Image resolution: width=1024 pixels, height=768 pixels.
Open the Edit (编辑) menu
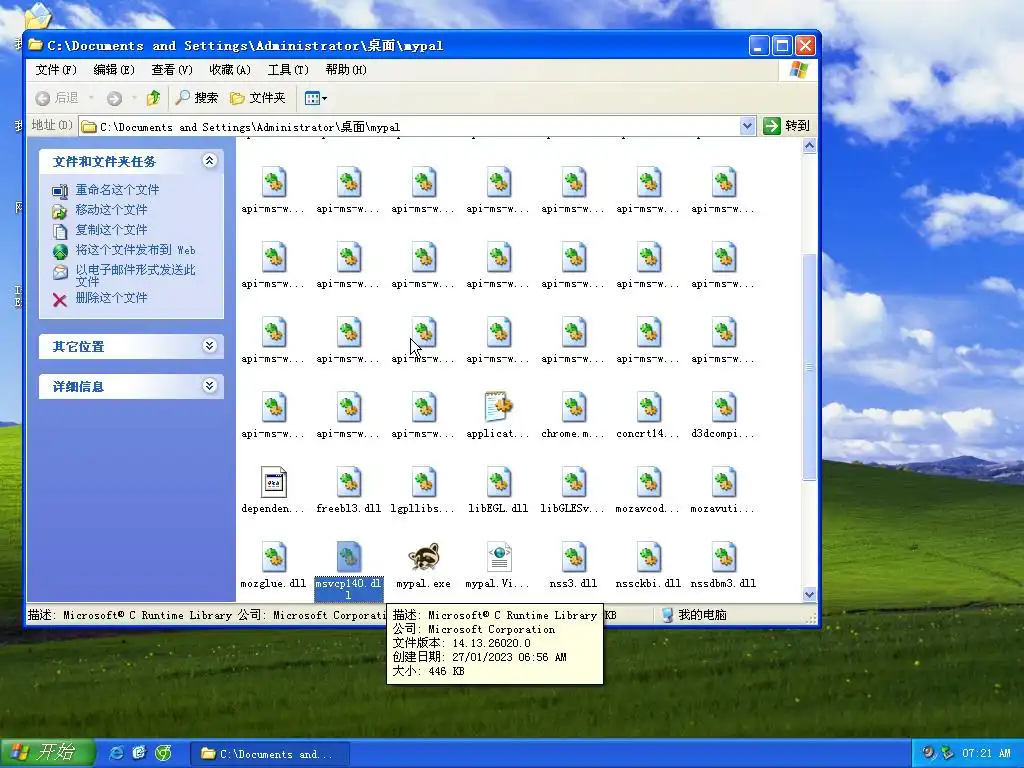[114, 69]
